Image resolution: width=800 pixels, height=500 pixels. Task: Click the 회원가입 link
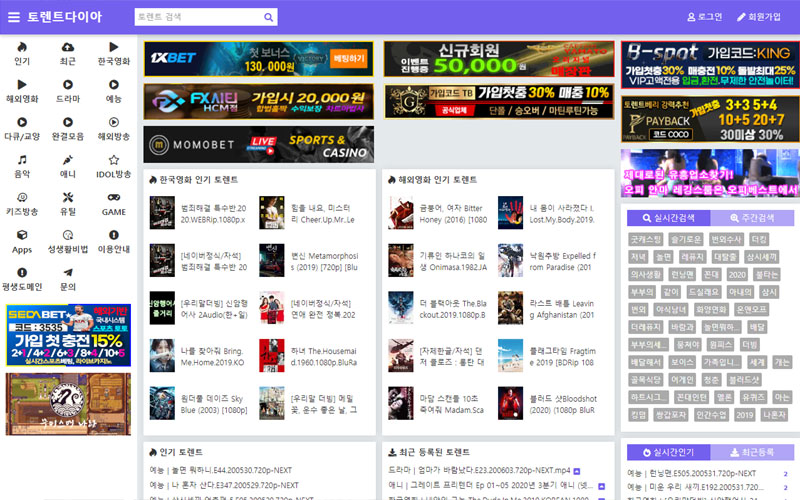click(759, 17)
